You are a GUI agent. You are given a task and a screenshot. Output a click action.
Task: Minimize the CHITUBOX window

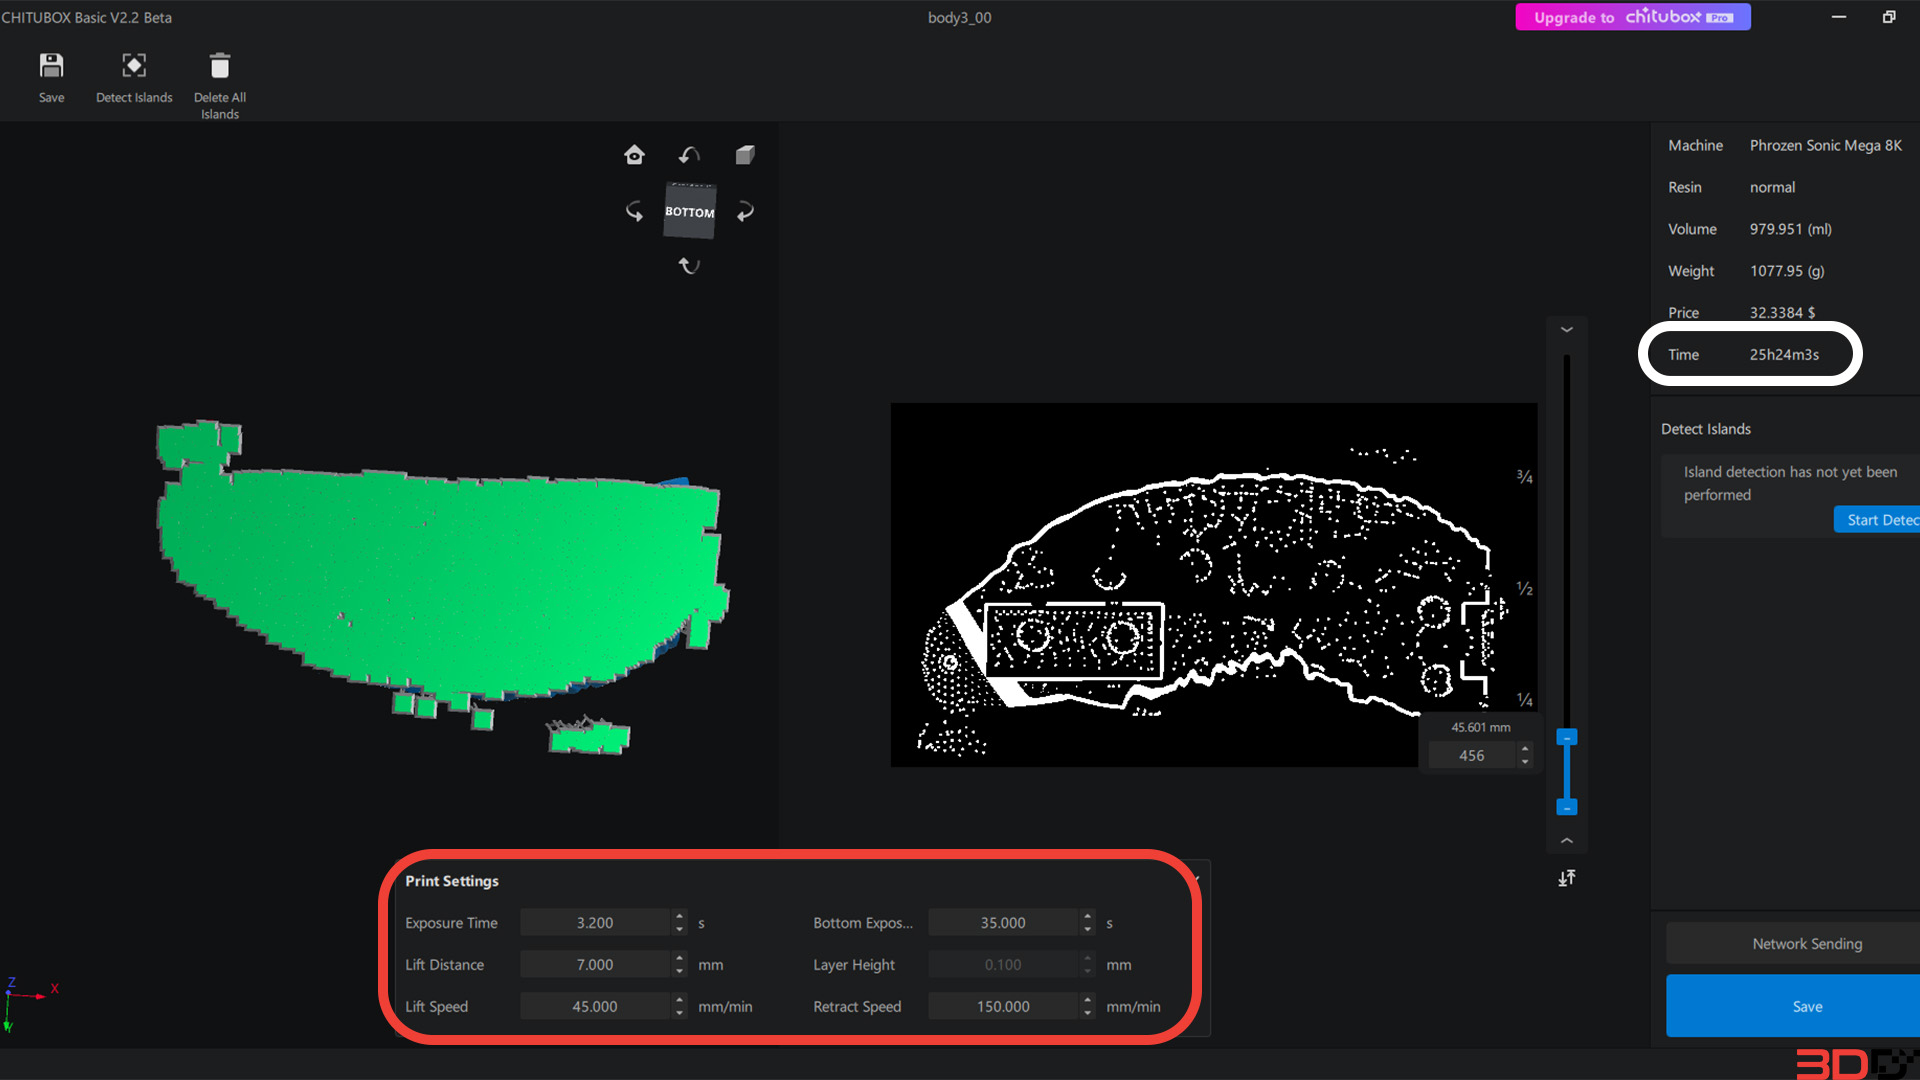(1838, 17)
